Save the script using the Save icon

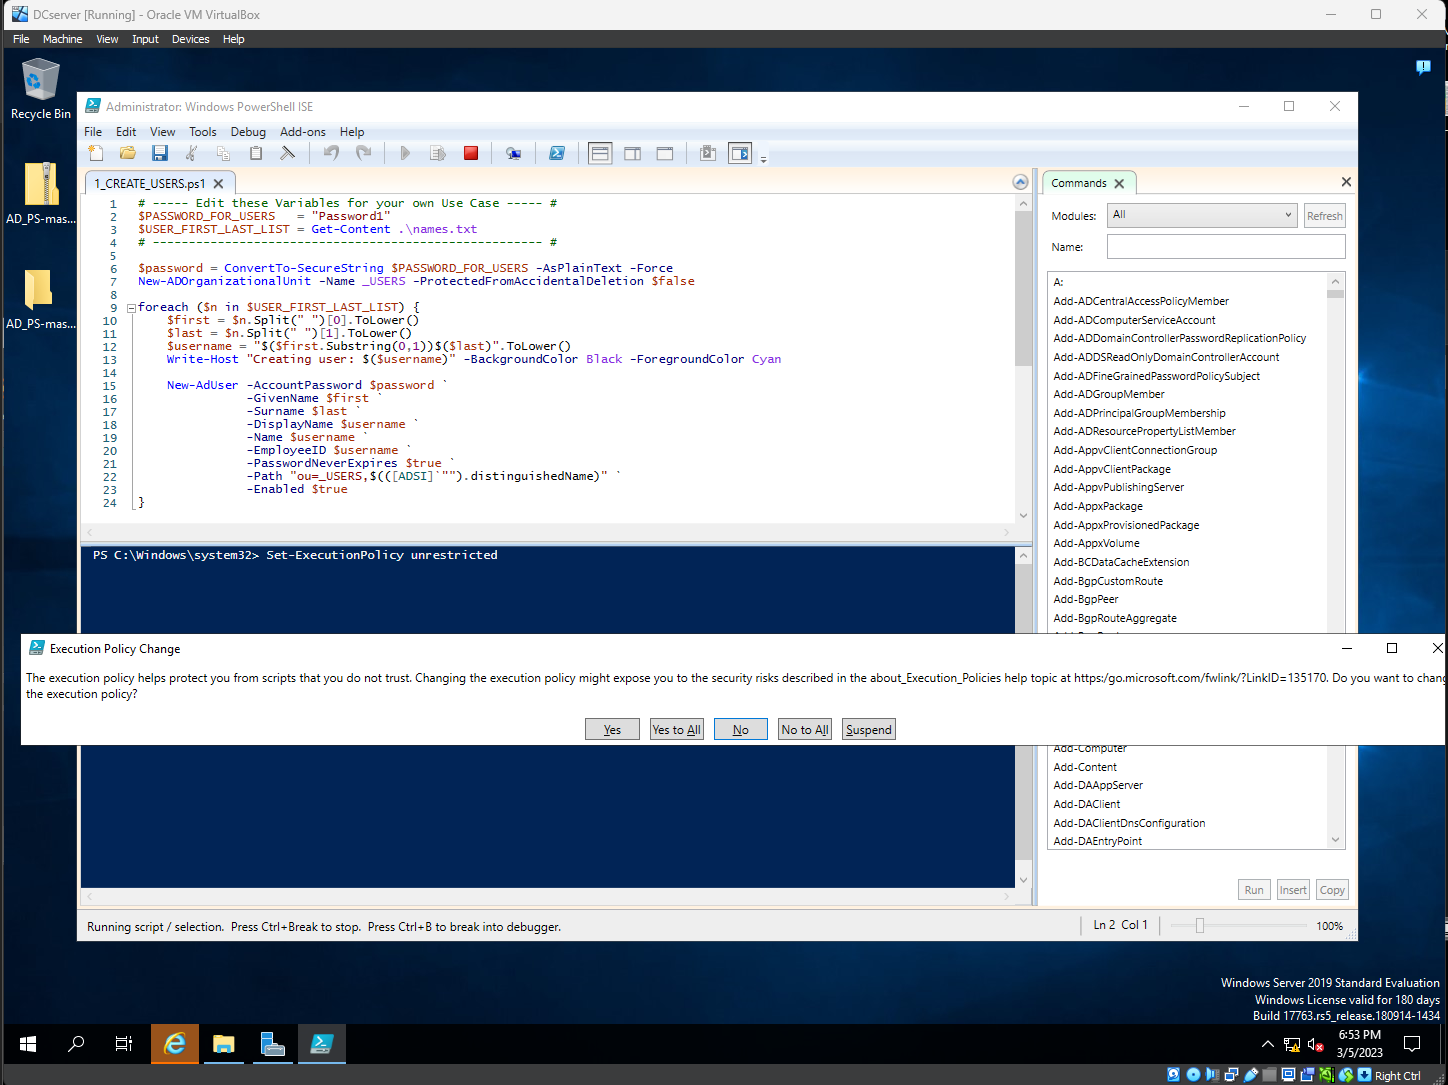coord(160,153)
